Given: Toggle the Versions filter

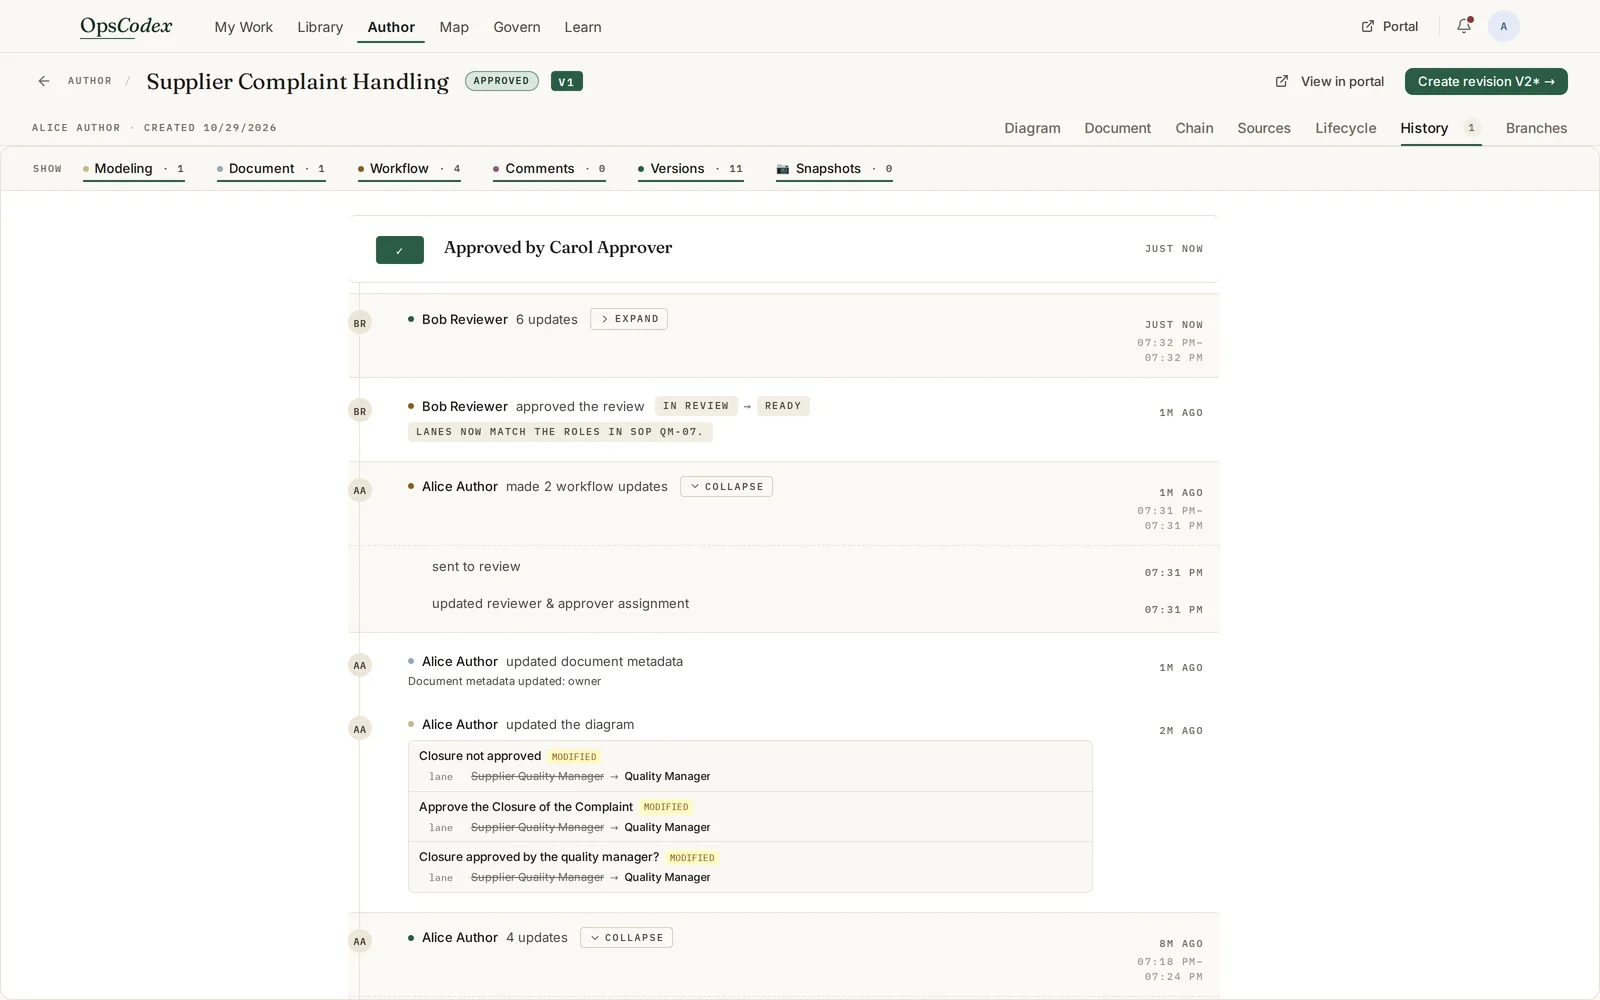Looking at the screenshot, I should [690, 169].
